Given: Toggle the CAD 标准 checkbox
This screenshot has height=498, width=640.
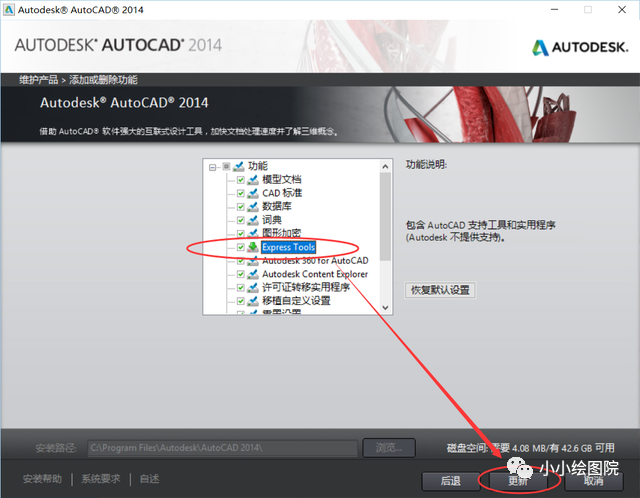Looking at the screenshot, I should [x=241, y=193].
